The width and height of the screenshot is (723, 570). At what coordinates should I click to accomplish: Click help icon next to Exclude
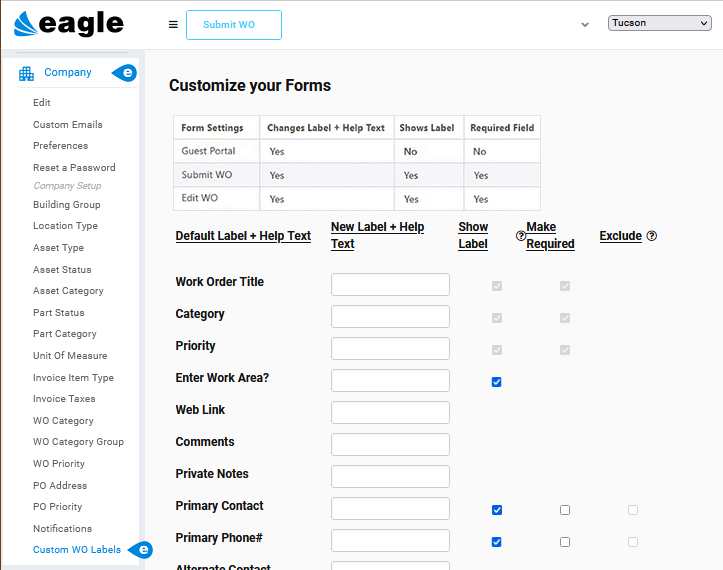(652, 236)
